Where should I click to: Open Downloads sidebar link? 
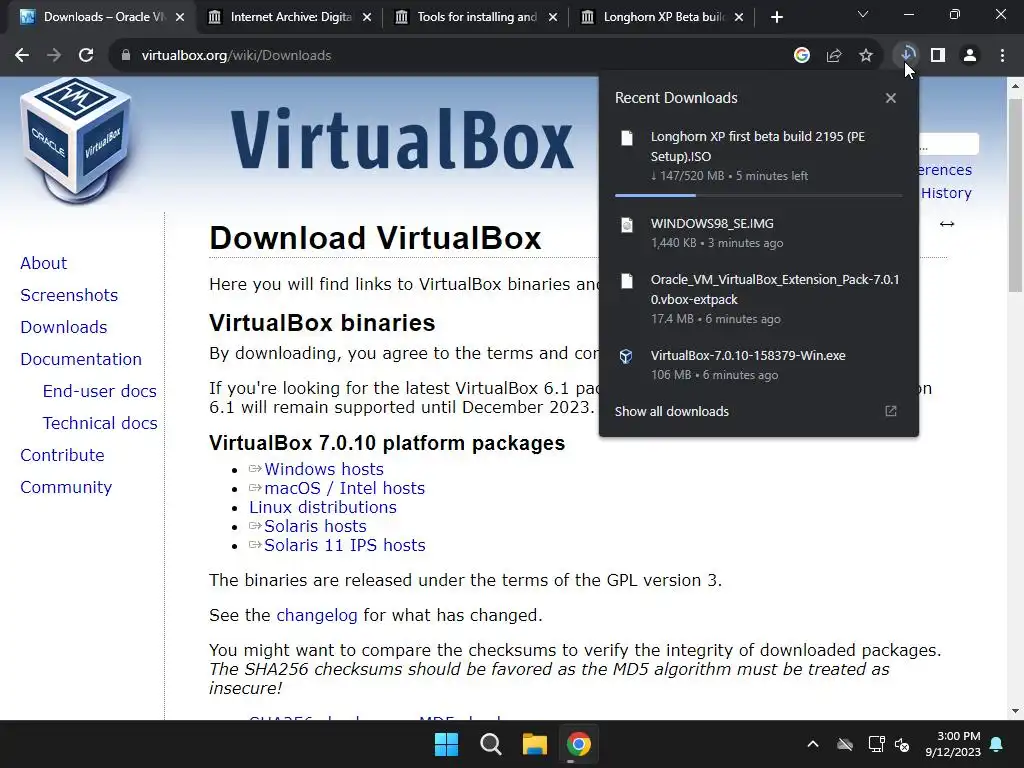64,327
